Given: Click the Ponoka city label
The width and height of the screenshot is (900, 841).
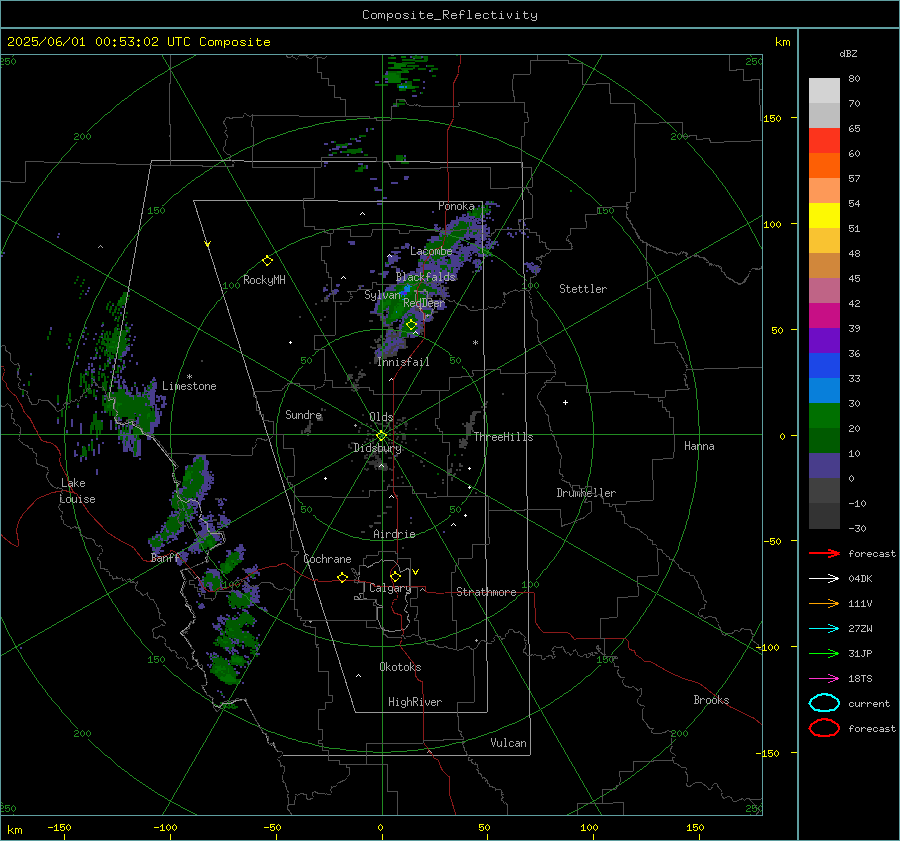Looking at the screenshot, I should pos(456,206).
